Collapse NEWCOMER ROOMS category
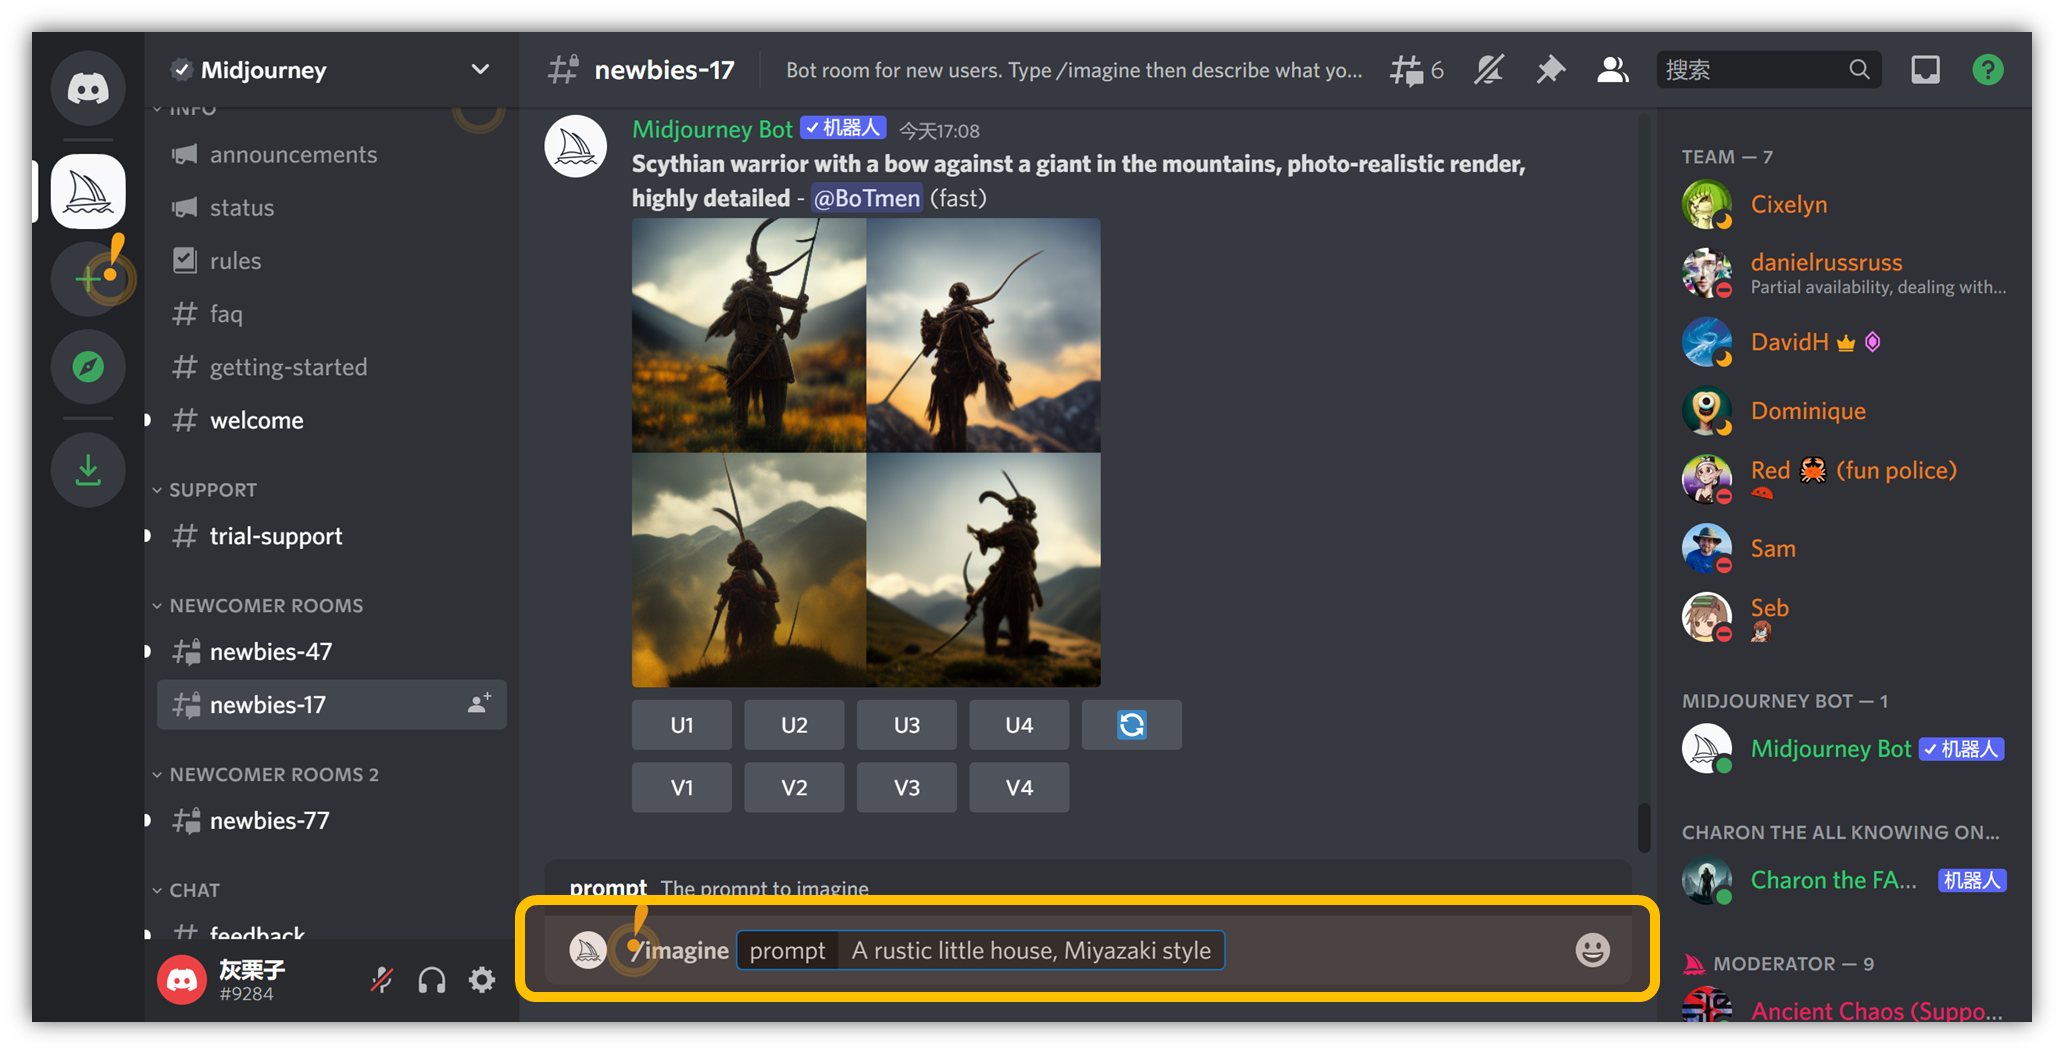Viewport: 2064px width, 1054px height. (x=265, y=606)
